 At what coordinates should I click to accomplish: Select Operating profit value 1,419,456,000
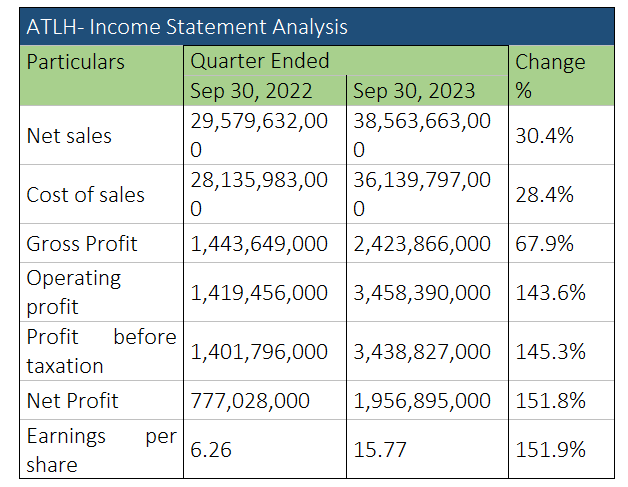pos(259,293)
